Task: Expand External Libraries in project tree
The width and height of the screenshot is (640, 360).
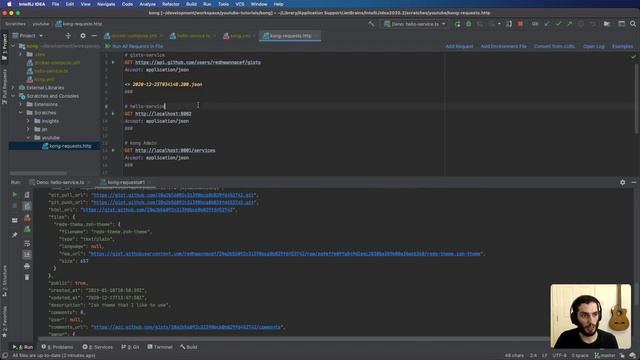Action: [13, 88]
